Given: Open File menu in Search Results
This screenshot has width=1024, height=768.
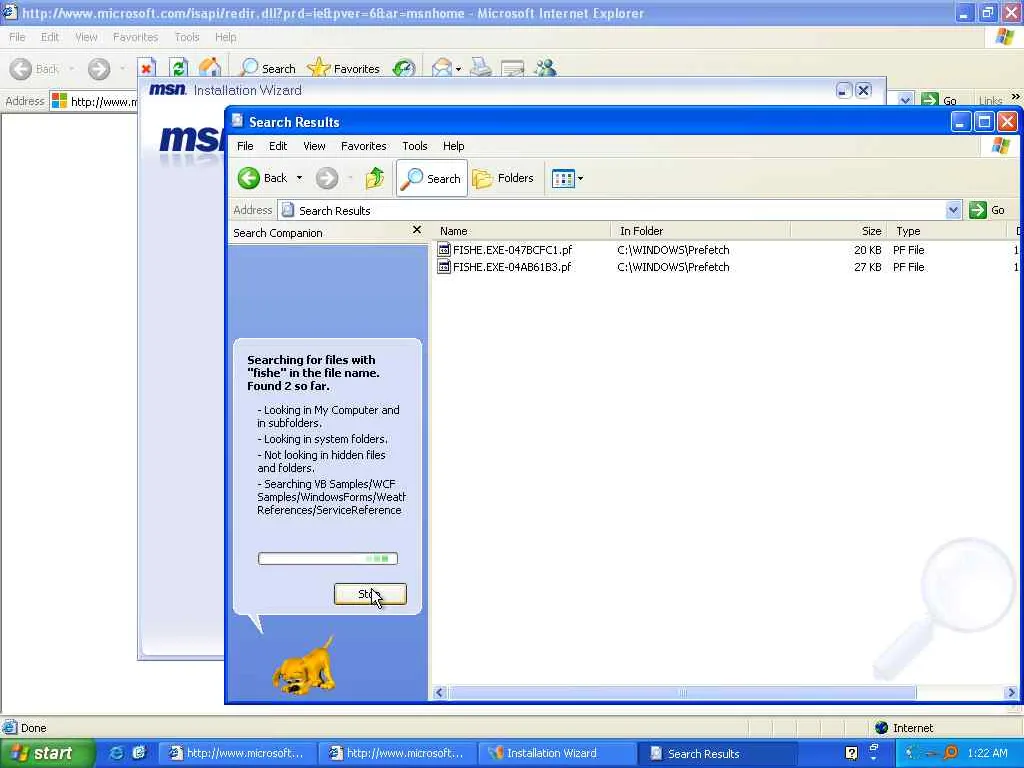Looking at the screenshot, I should click(x=245, y=146).
